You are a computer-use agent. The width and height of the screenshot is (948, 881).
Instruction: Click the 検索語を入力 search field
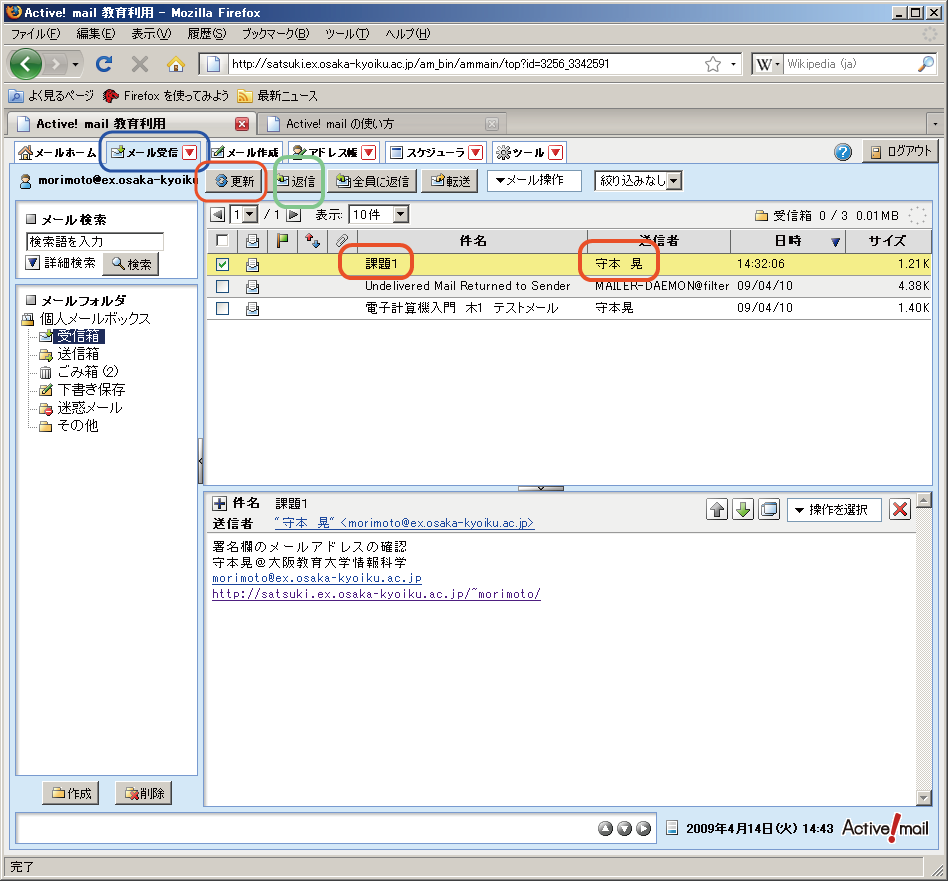(x=95, y=241)
